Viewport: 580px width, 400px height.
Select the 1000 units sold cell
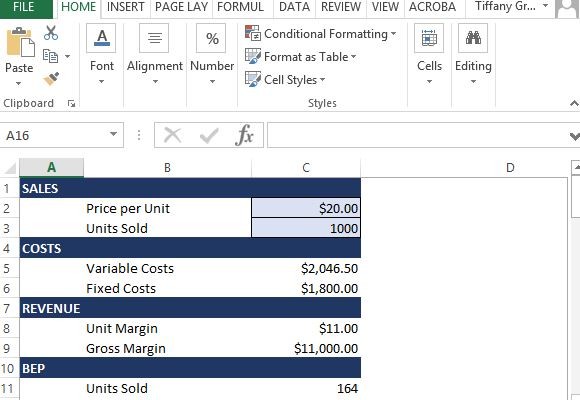coord(306,228)
